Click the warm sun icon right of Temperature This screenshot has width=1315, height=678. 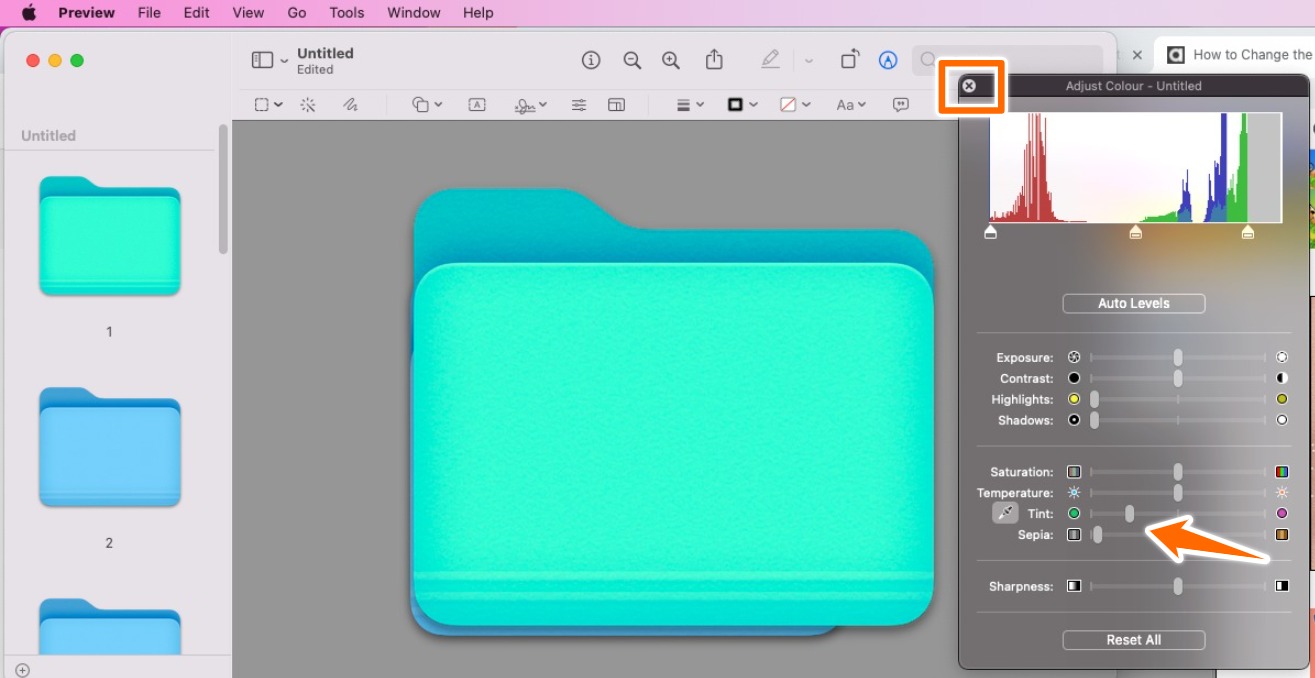[1282, 493]
